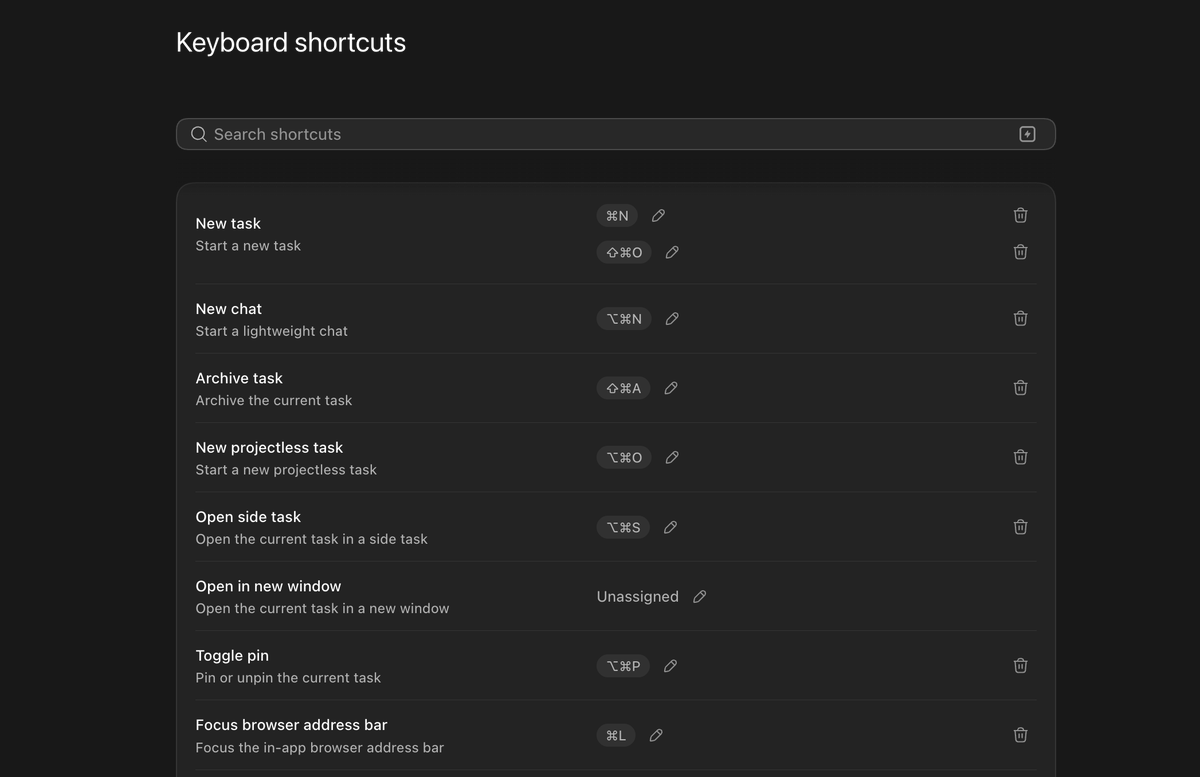Viewport: 1200px width, 777px height.
Task: Click the ⇧⌘O key badge
Action: click(x=624, y=252)
